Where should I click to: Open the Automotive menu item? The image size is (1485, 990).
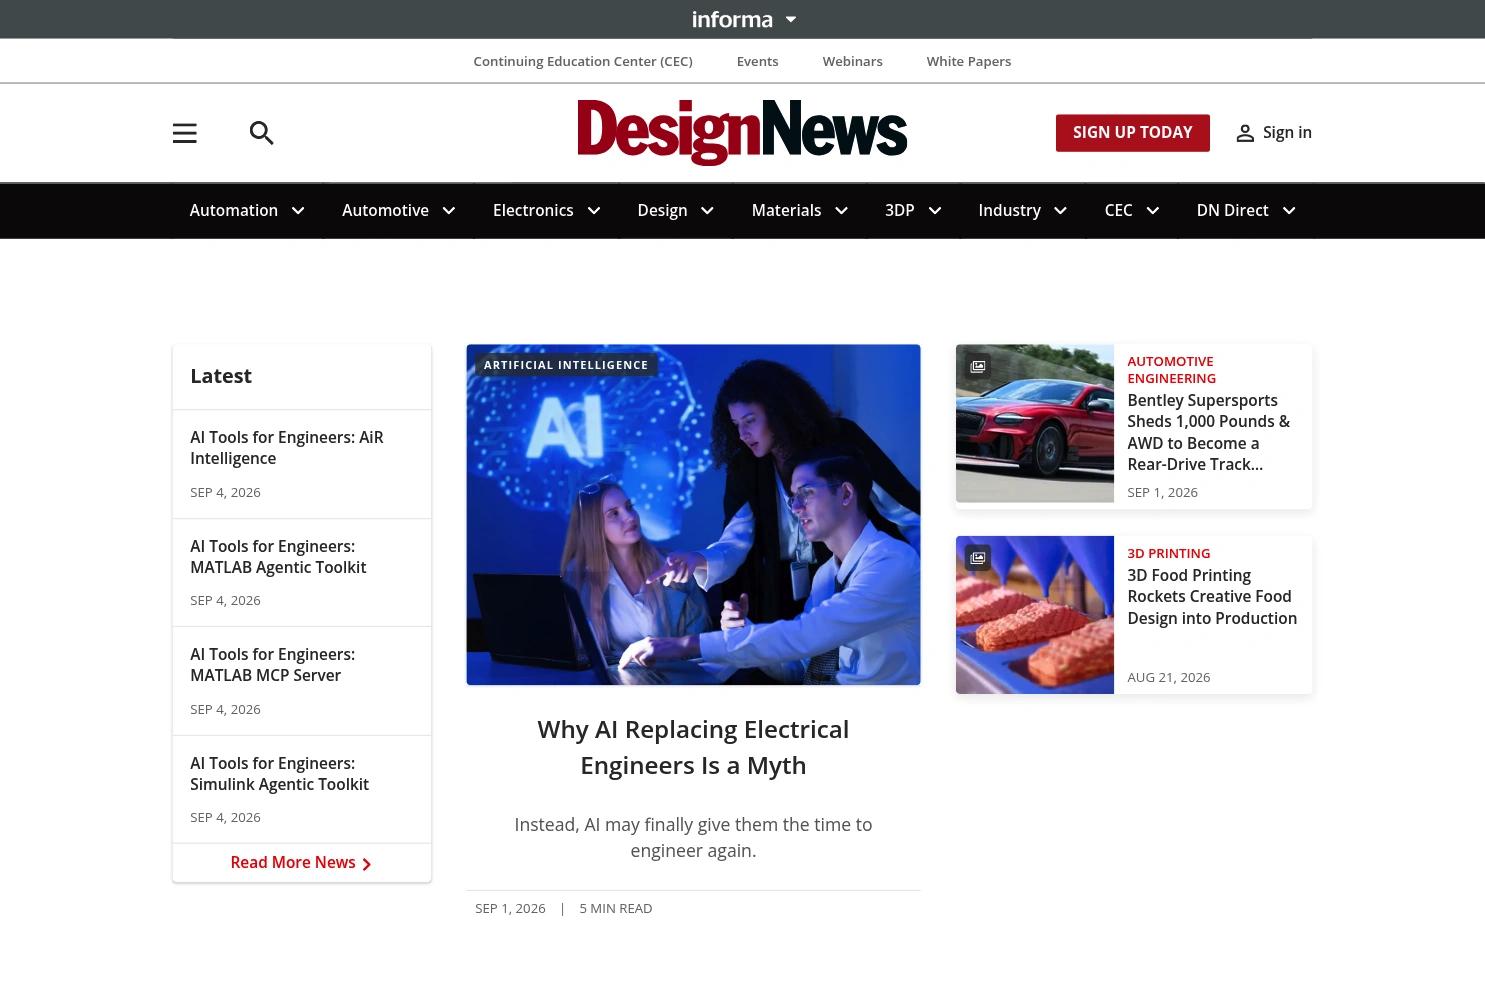(x=385, y=210)
